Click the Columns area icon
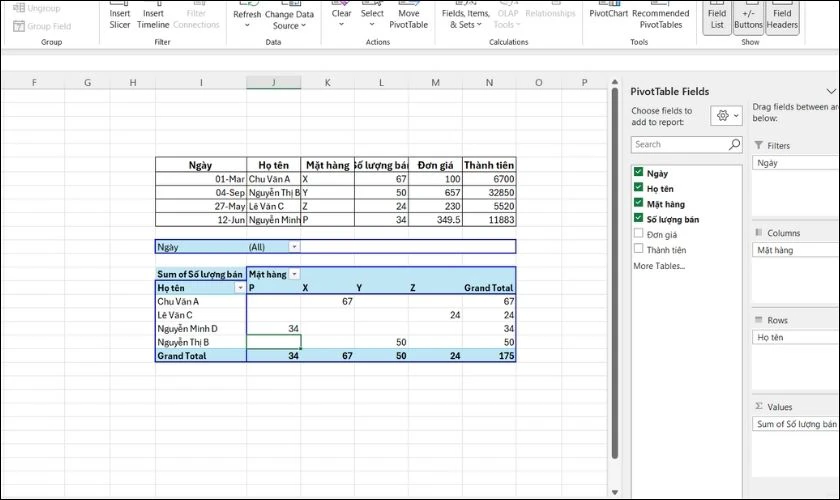 759,233
